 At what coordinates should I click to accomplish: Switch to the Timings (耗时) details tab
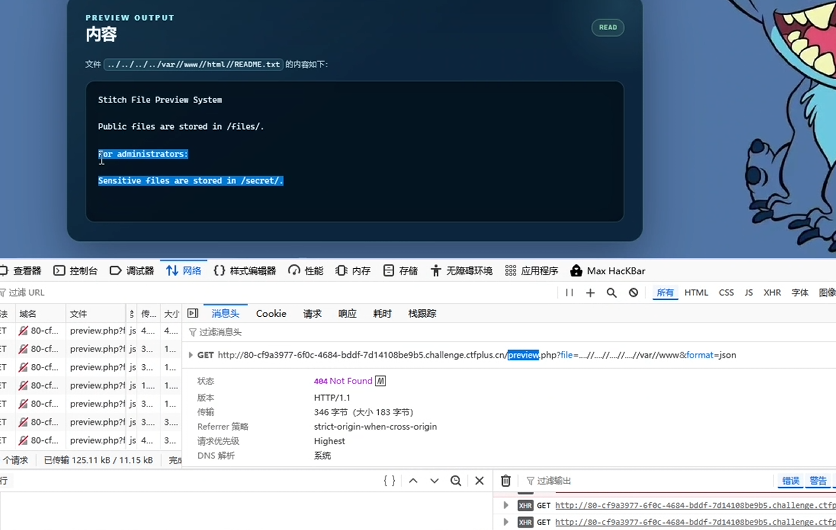[382, 314]
